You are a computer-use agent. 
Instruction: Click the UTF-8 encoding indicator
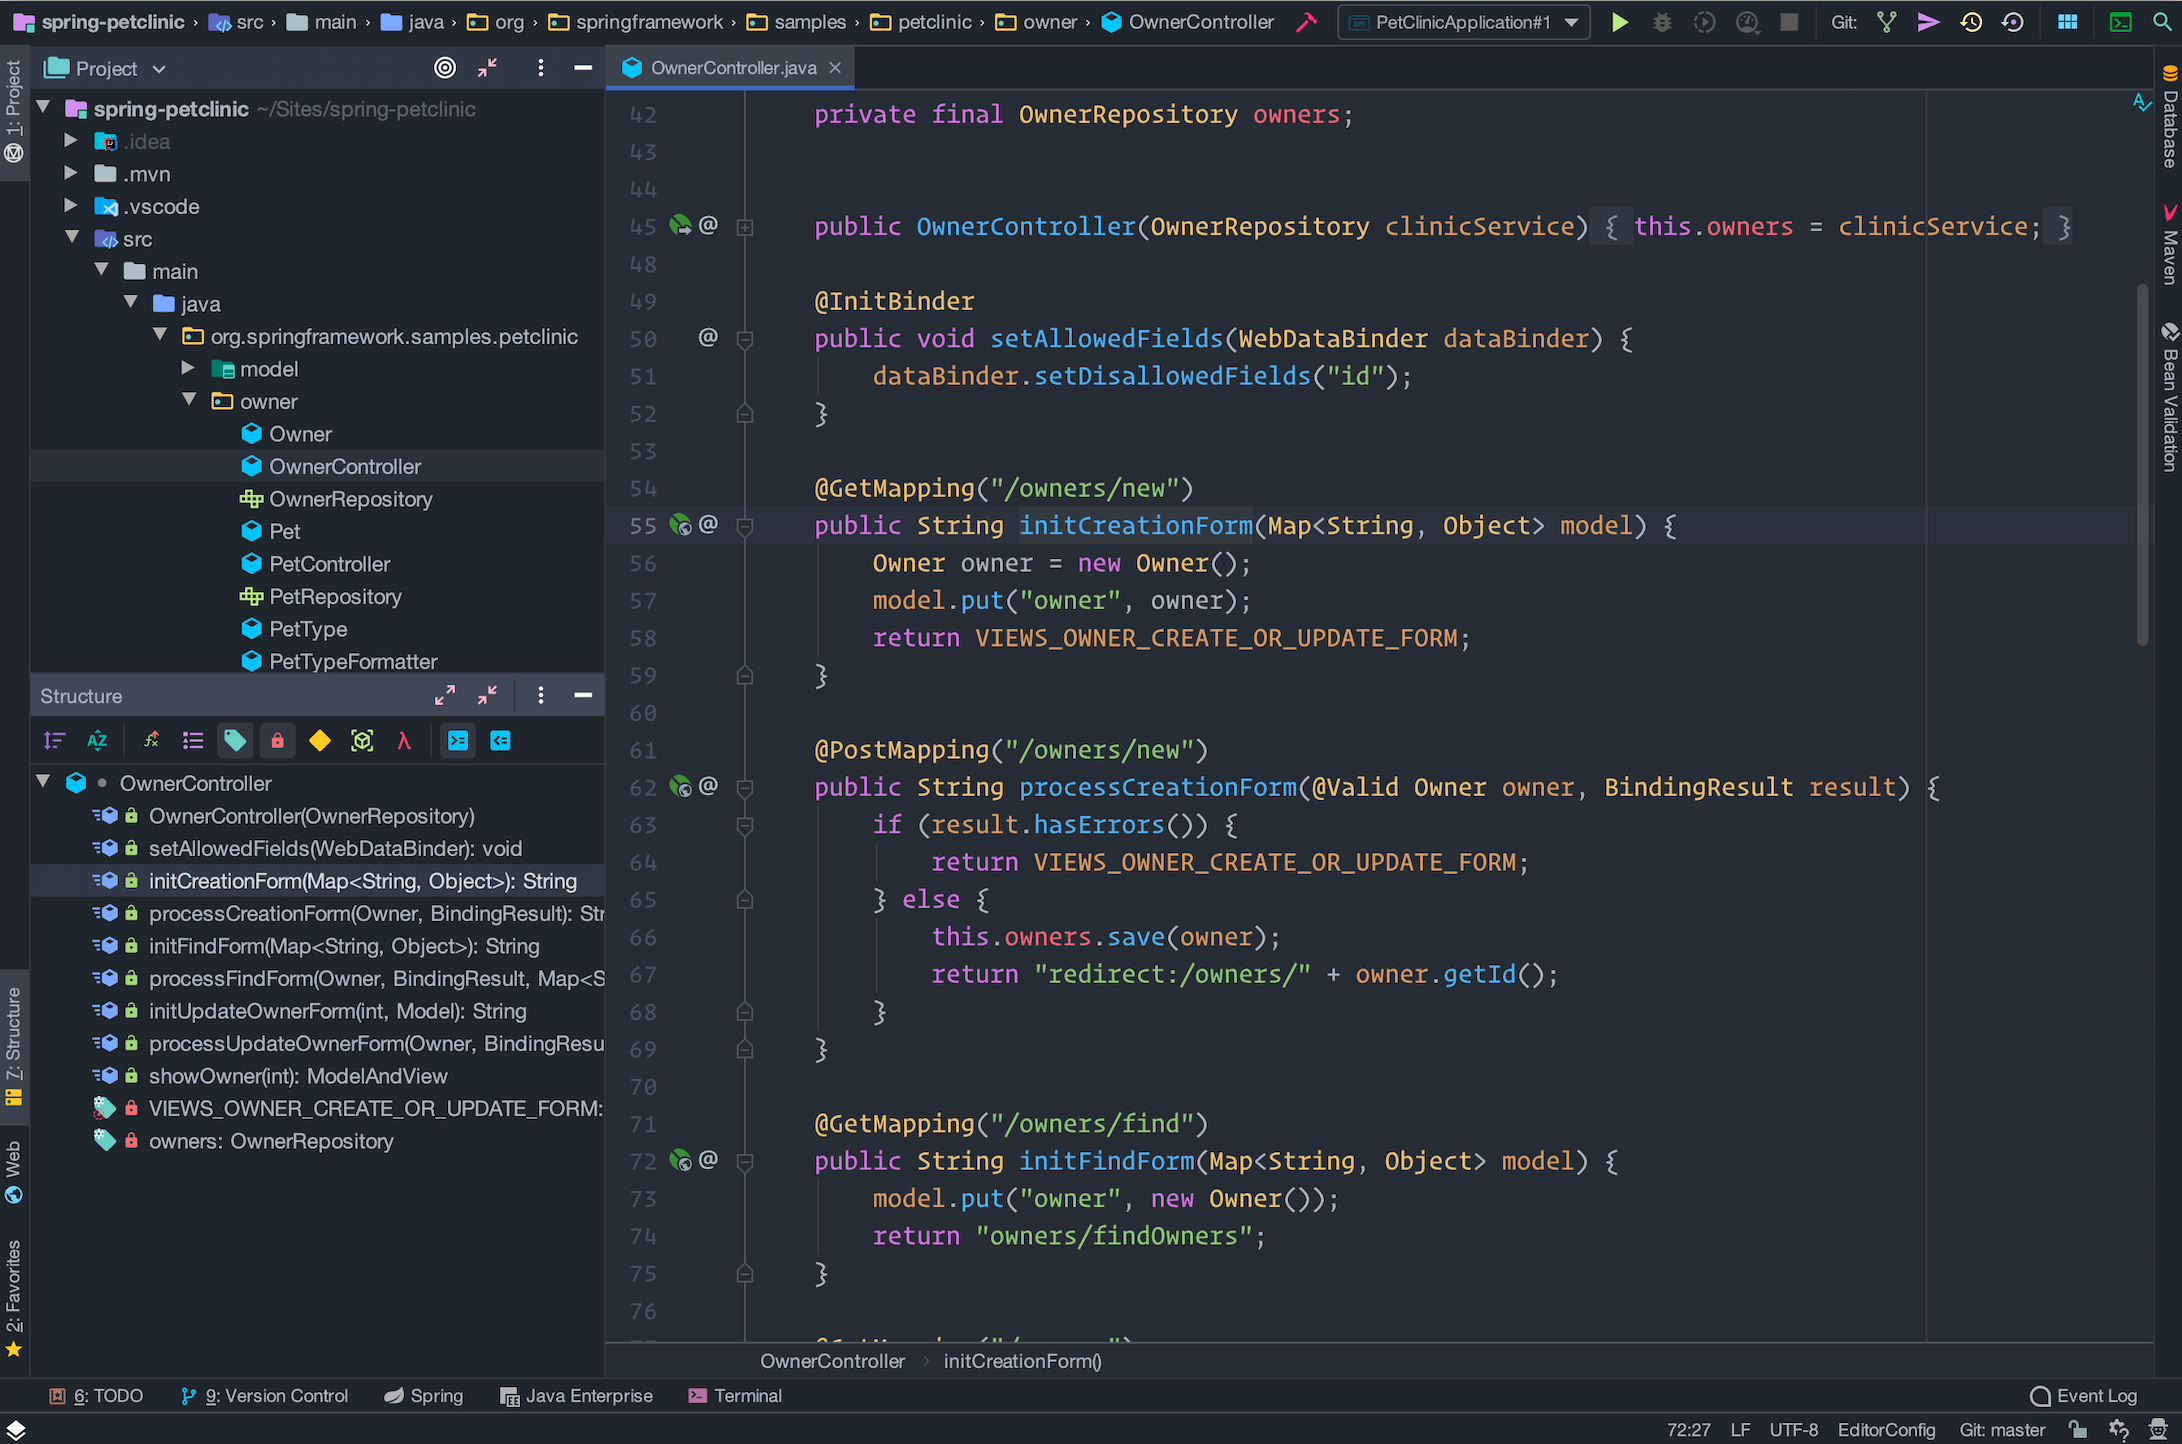(x=1794, y=1430)
